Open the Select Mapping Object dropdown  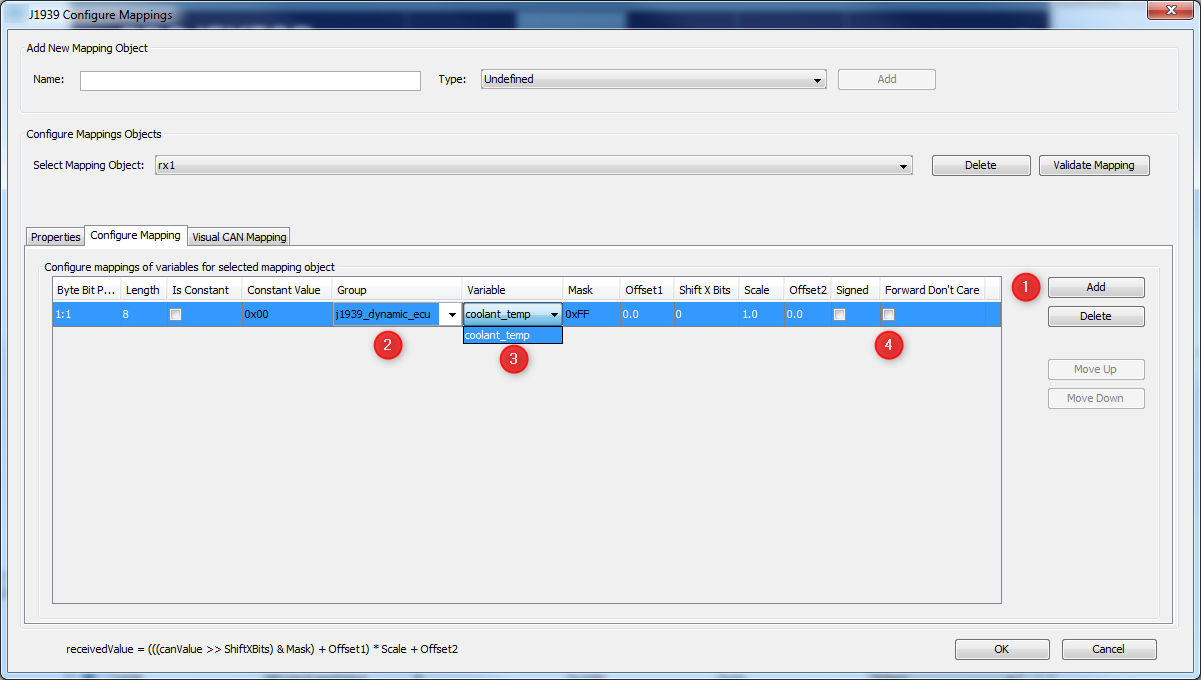[903, 165]
